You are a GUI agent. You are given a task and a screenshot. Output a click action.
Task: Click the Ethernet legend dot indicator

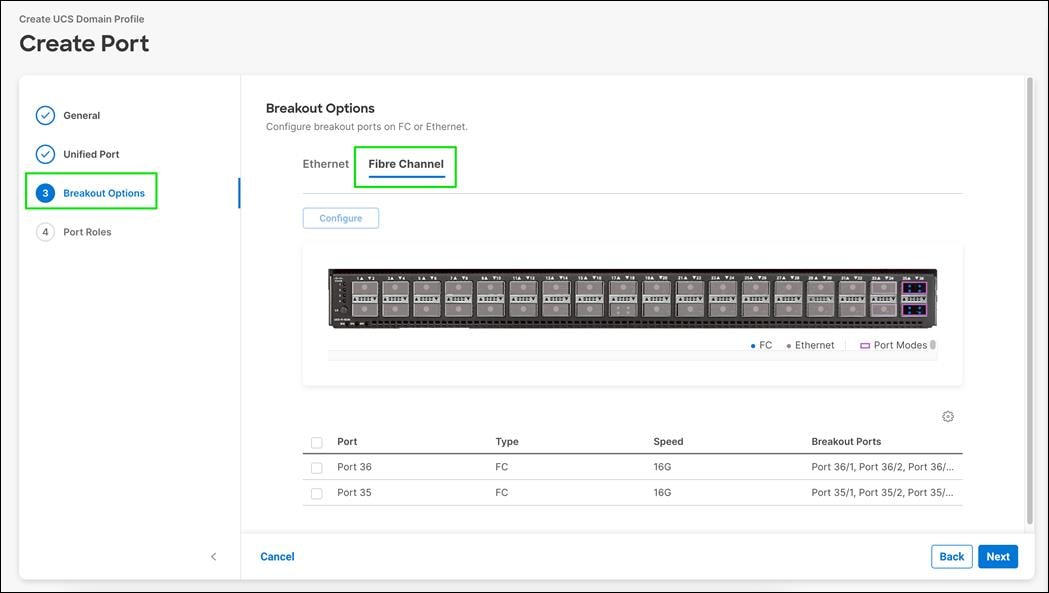pyautogui.click(x=789, y=345)
